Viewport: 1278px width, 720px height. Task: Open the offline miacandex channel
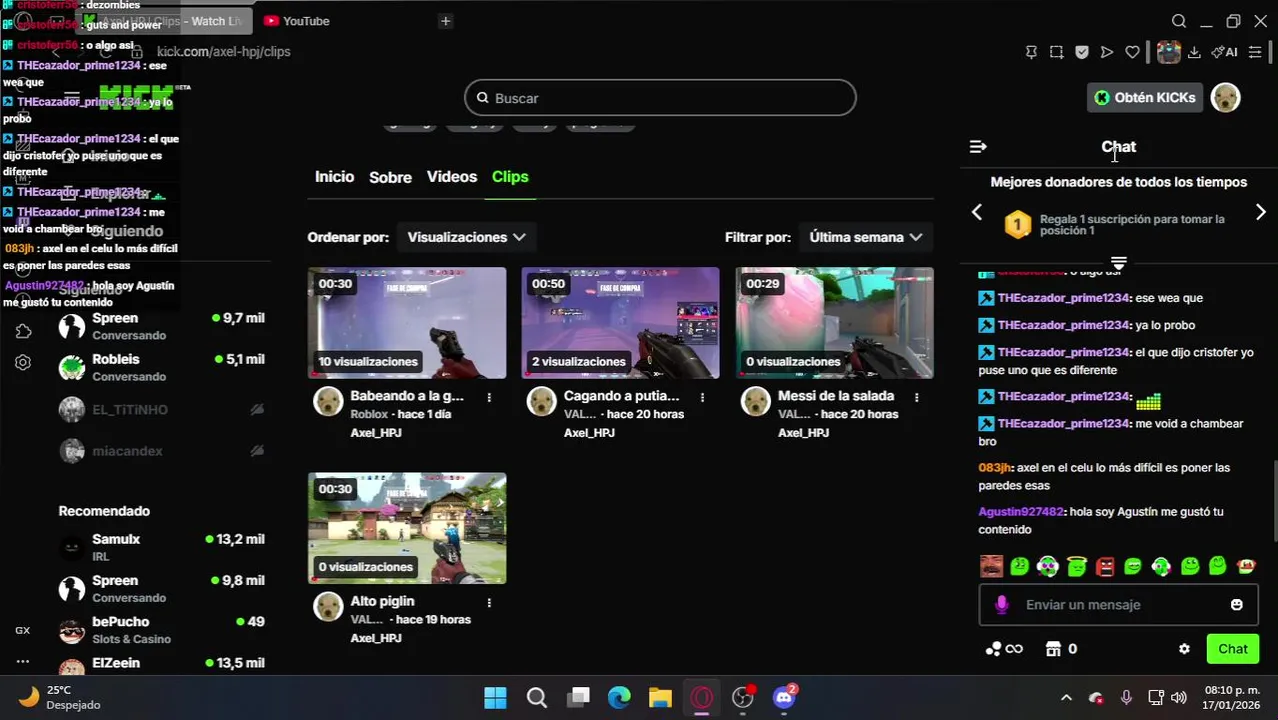[x=160, y=451]
